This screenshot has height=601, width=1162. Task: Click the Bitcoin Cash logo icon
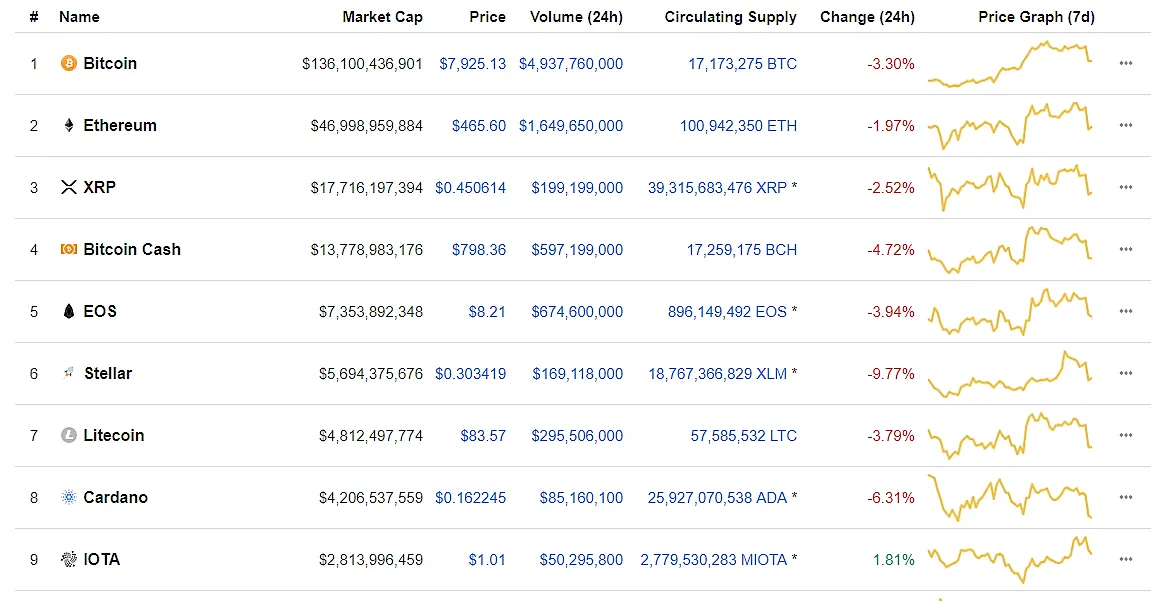pyautogui.click(x=68, y=250)
